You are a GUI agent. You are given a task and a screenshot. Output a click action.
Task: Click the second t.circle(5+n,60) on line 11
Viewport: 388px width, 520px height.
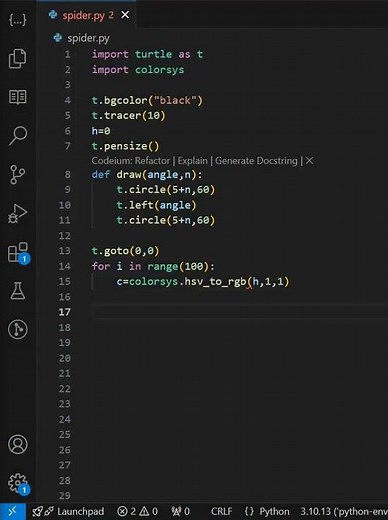[166, 220]
